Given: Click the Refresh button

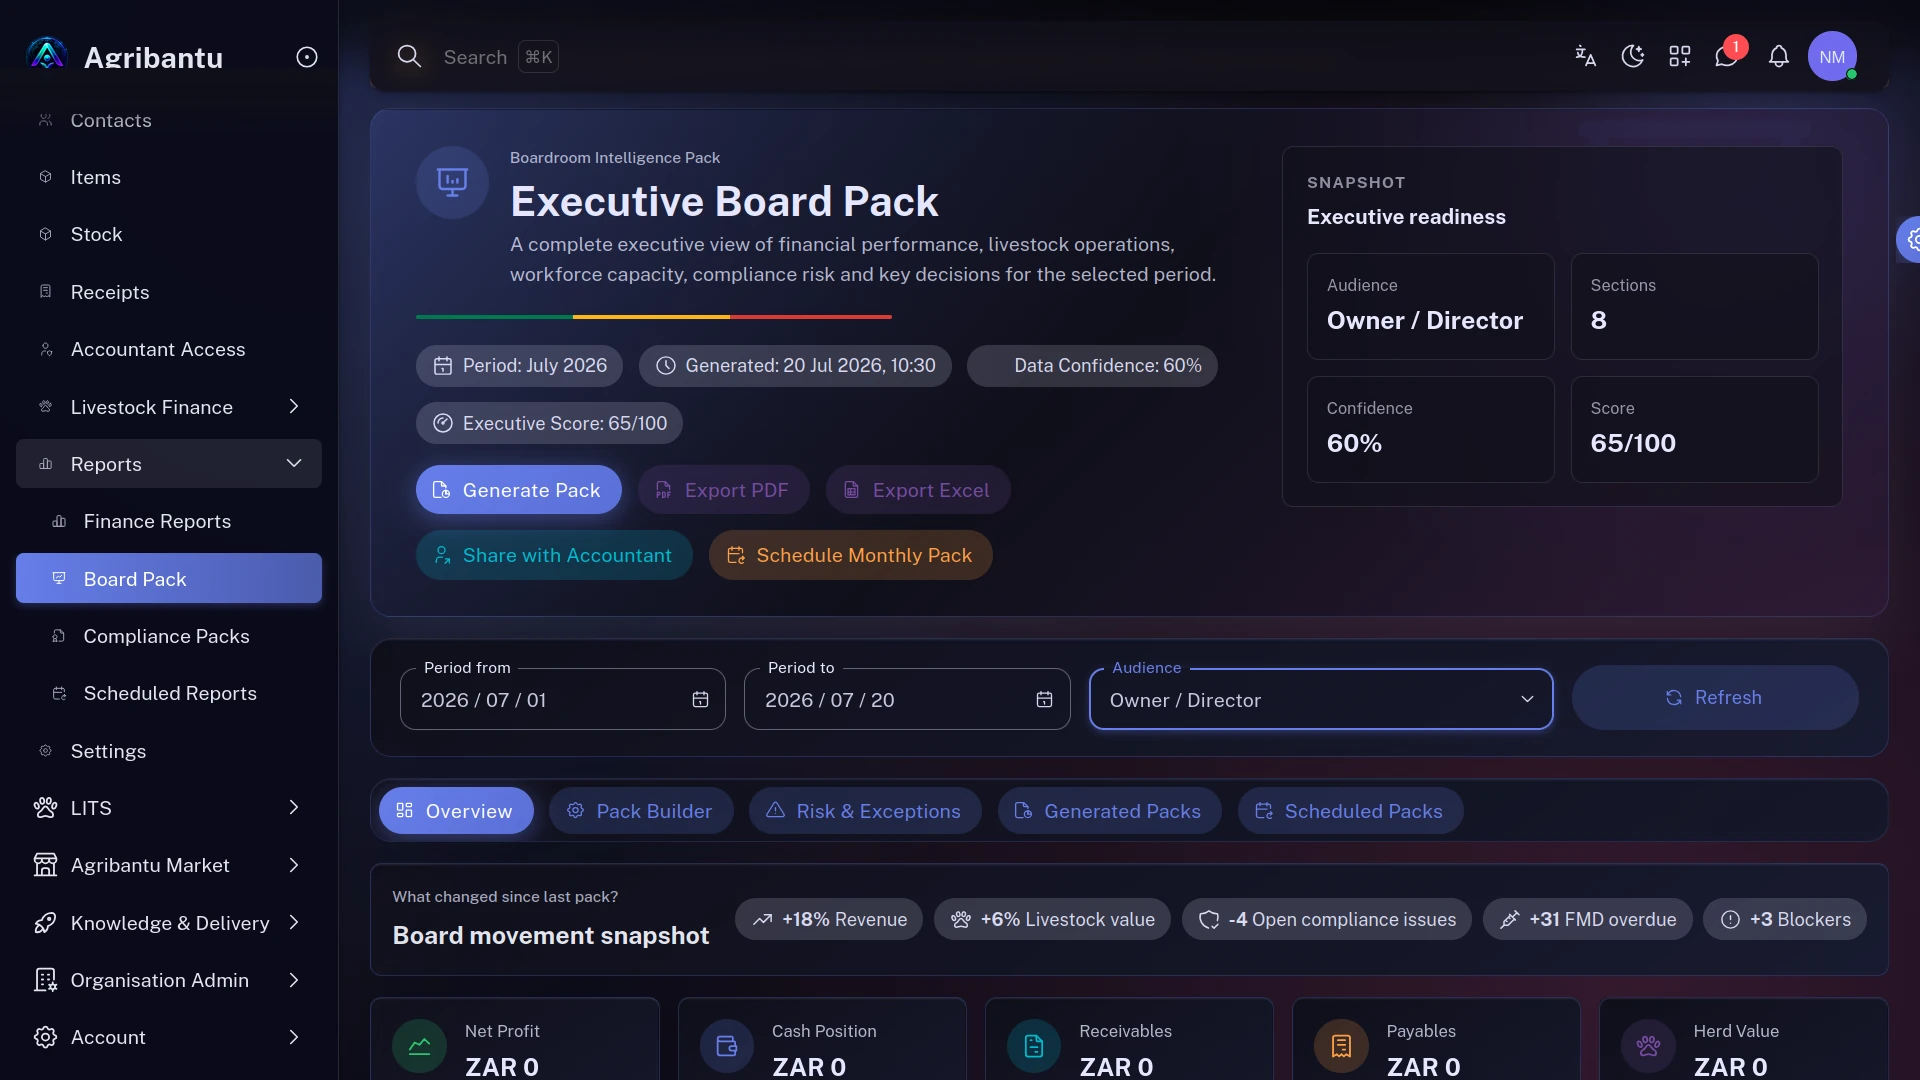Looking at the screenshot, I should point(1715,698).
